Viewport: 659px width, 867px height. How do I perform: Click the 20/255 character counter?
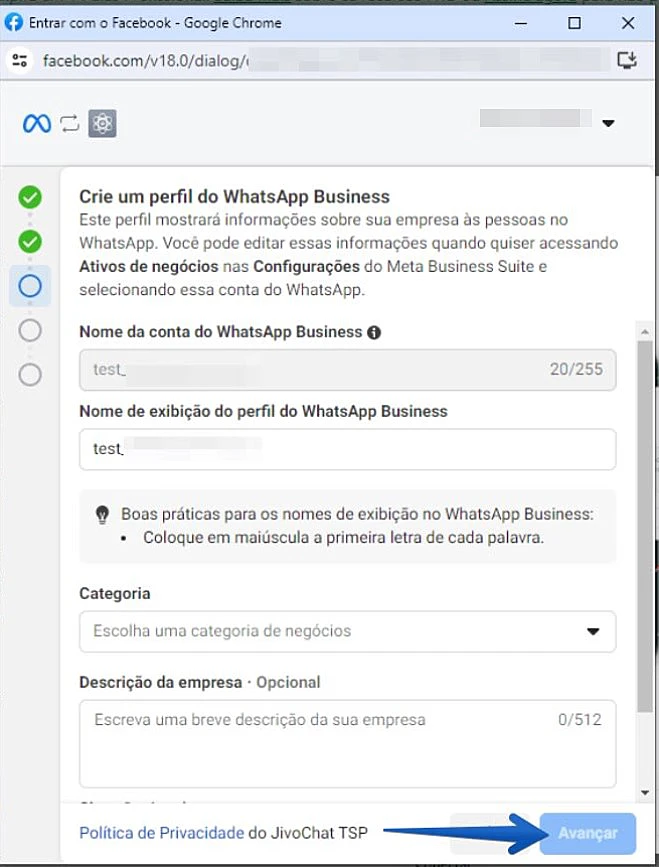click(x=576, y=369)
